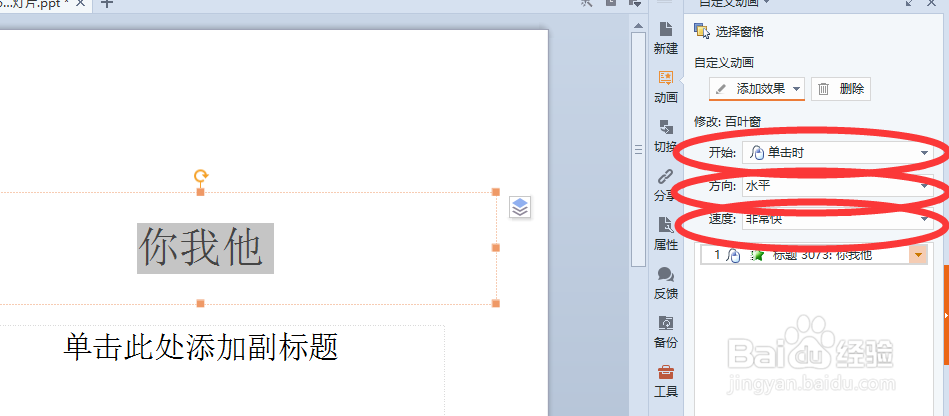This screenshot has width=949, height=416.
Task: Open the 新建 (New) sidebar icon
Action: [x=666, y=38]
